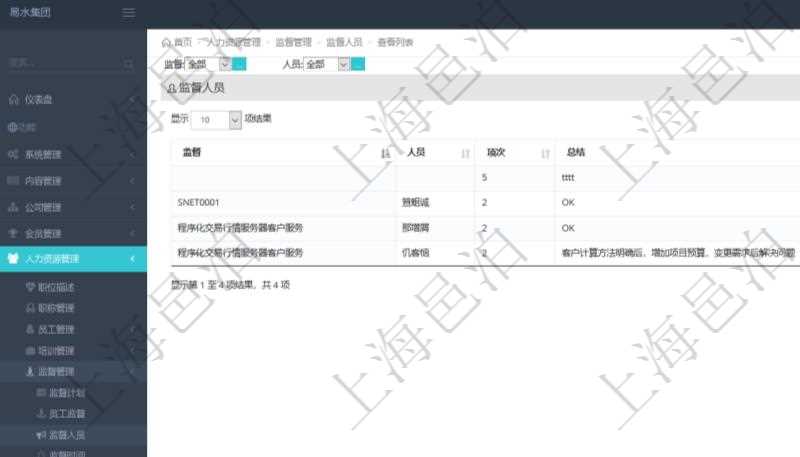Click the 监督计划 icon

41,393
